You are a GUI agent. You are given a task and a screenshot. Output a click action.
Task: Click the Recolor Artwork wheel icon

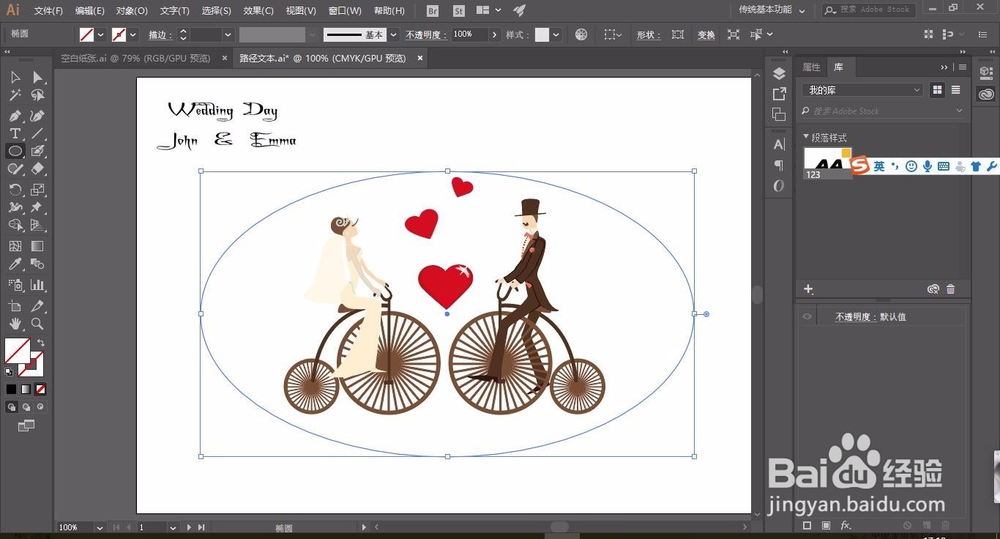pyautogui.click(x=581, y=34)
